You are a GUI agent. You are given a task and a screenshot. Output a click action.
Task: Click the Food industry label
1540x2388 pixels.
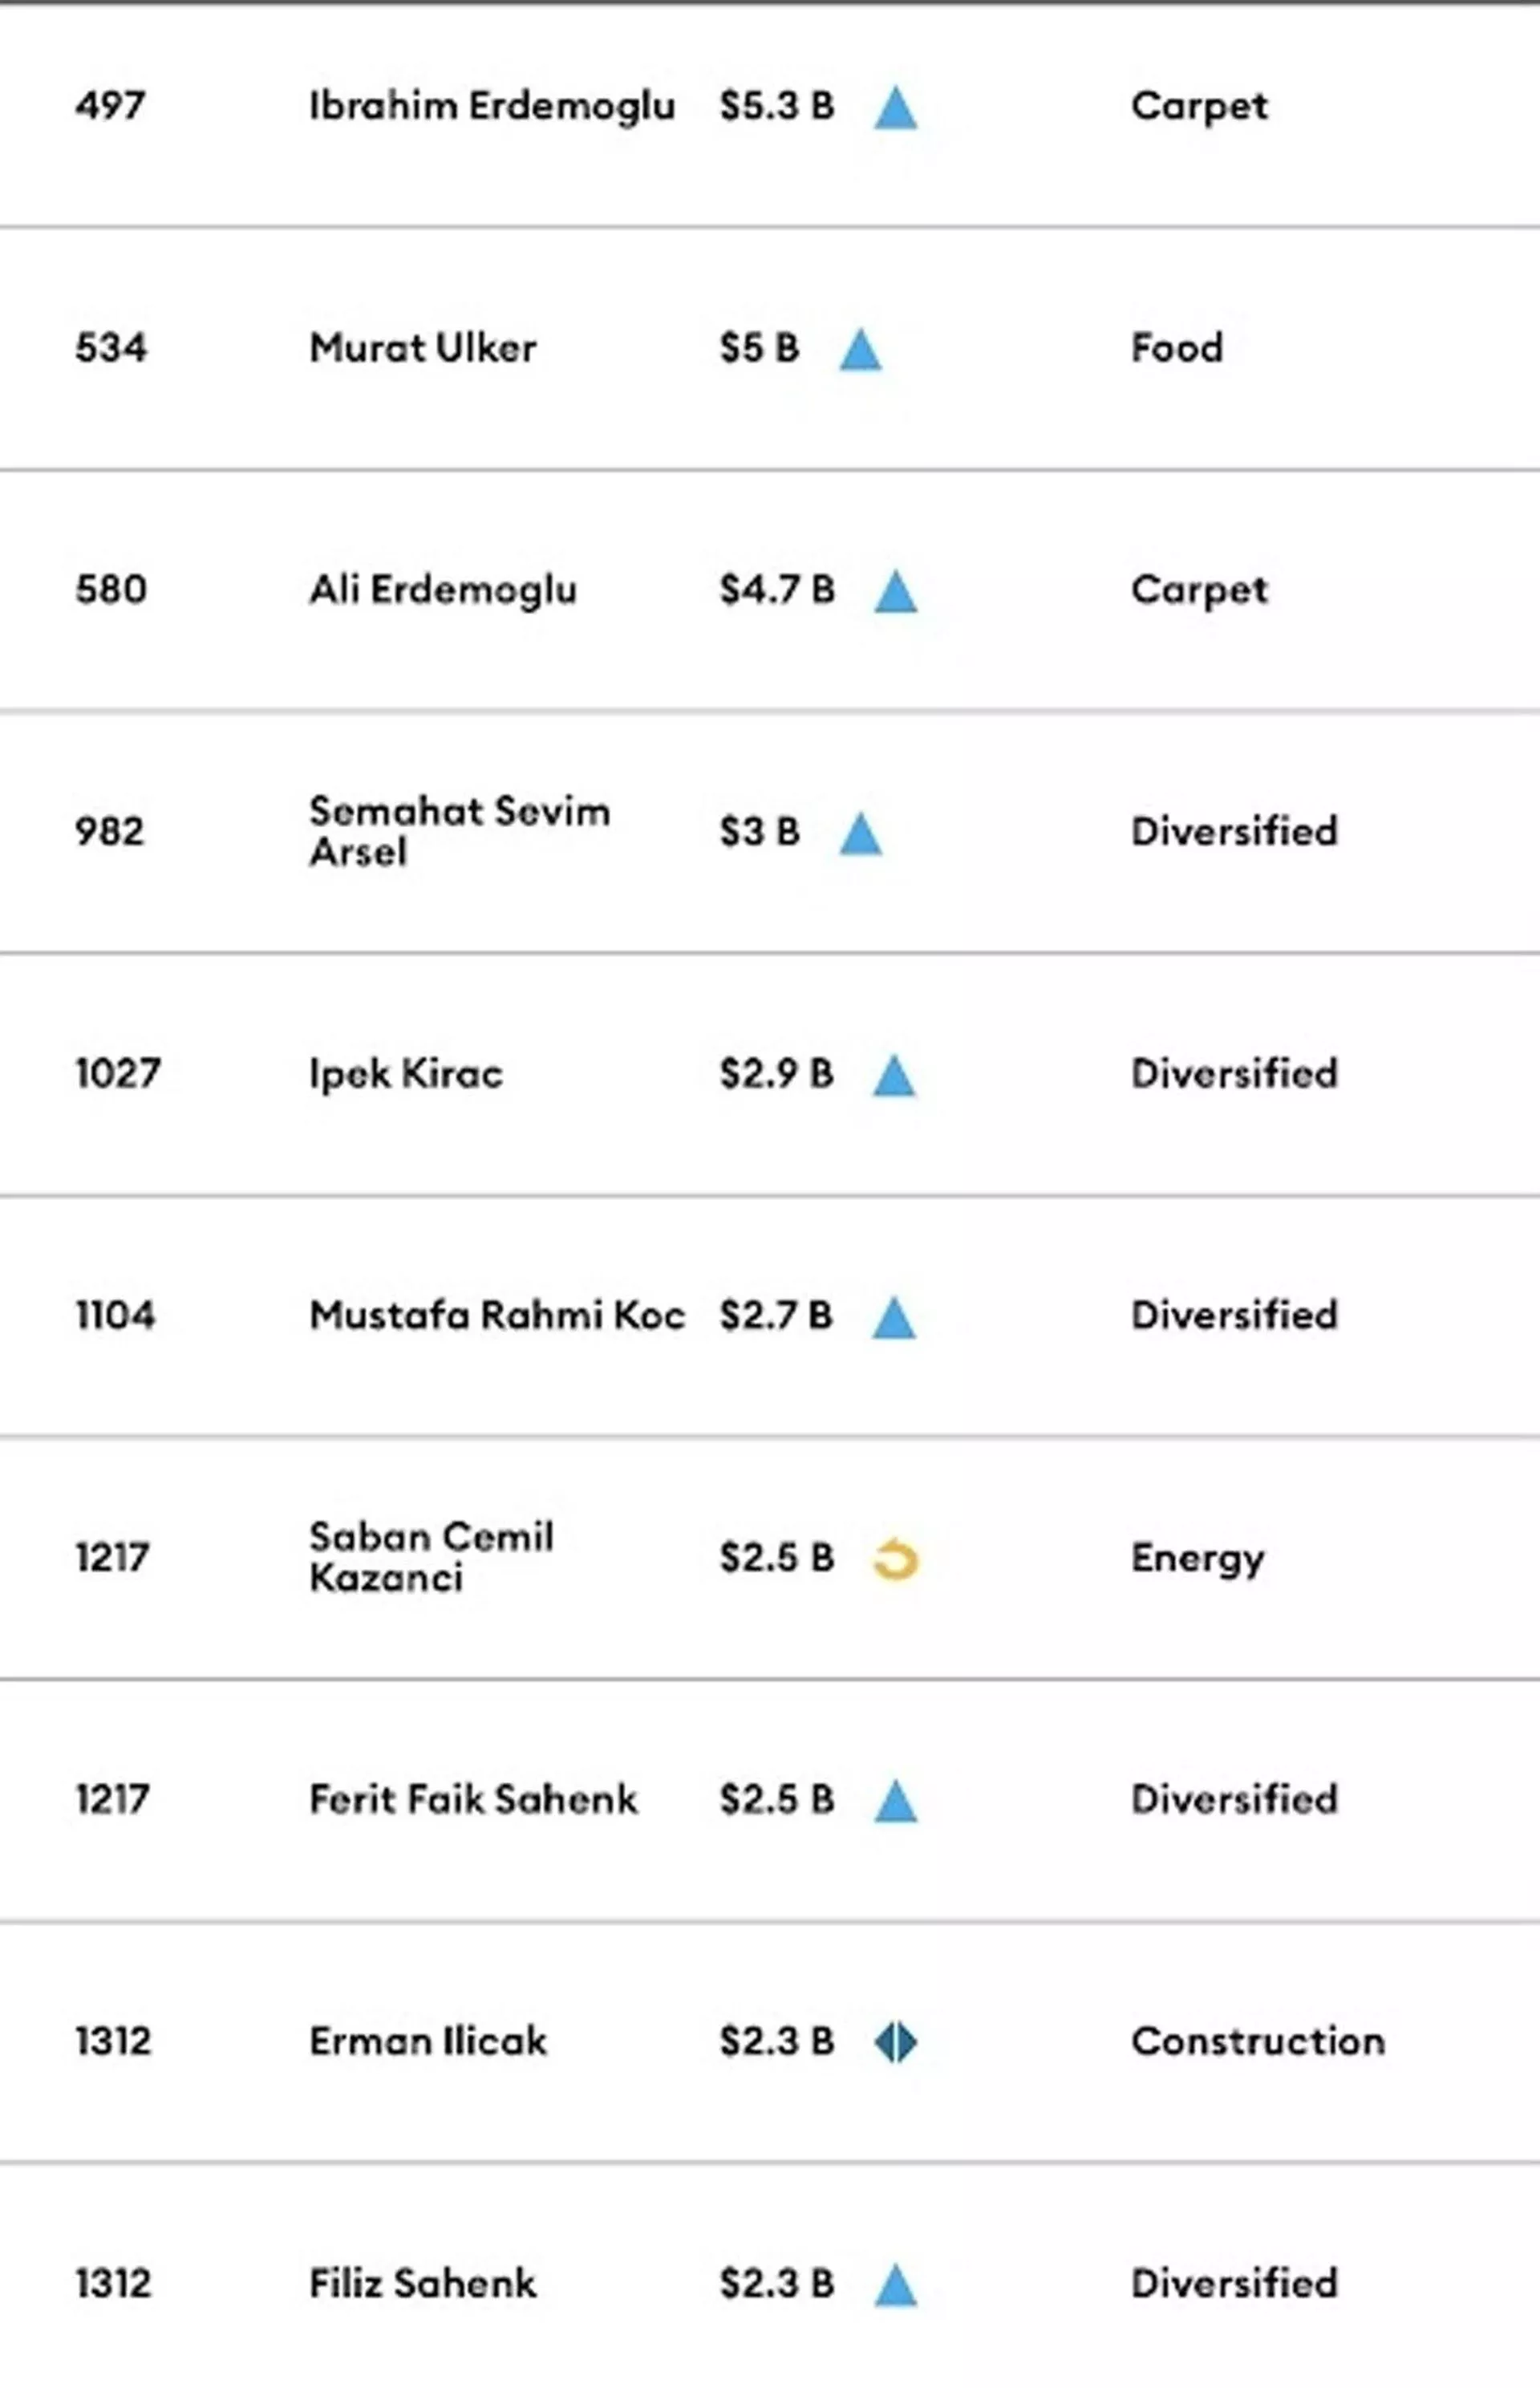pos(1177,348)
